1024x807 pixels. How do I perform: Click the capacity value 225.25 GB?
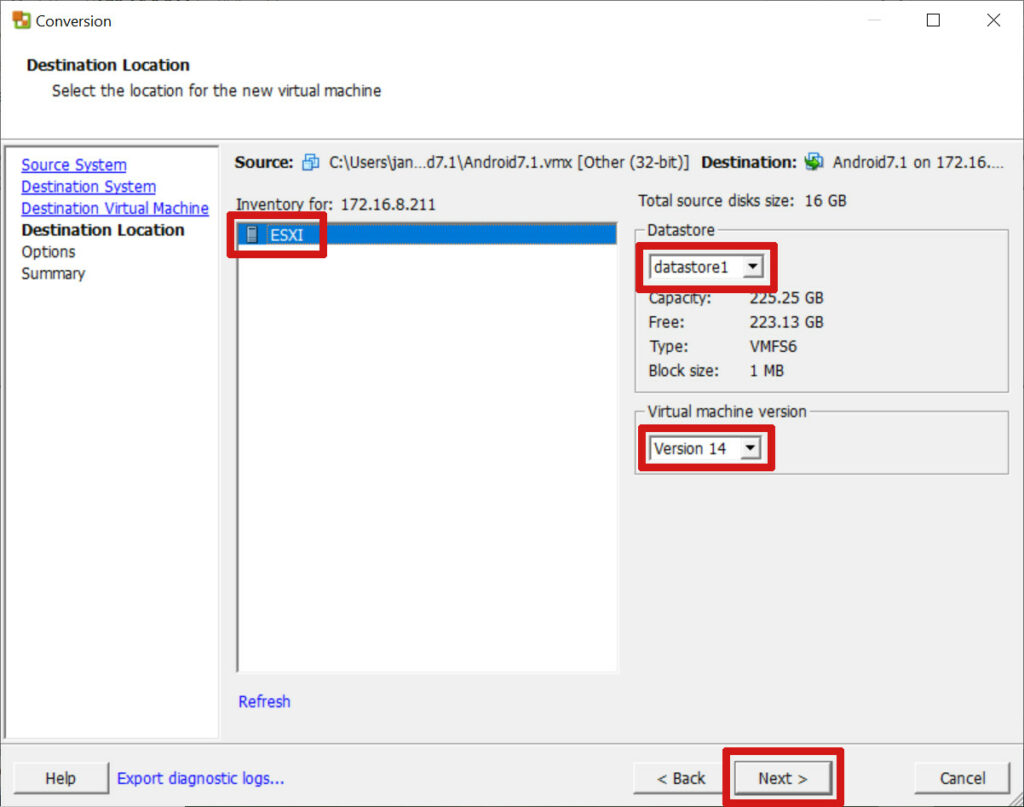click(x=786, y=298)
